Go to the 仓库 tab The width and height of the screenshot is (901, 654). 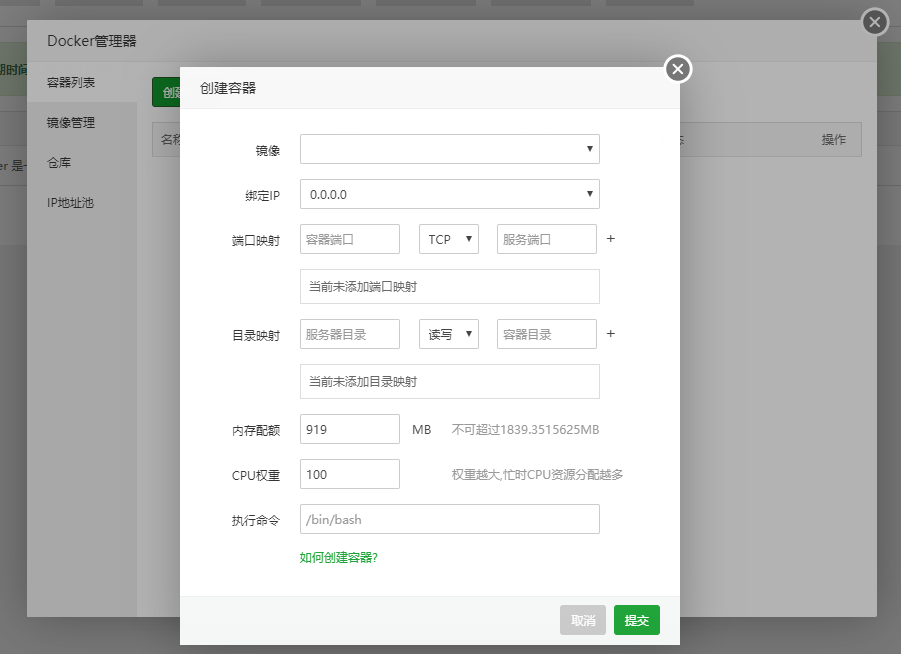pyautogui.click(x=60, y=162)
